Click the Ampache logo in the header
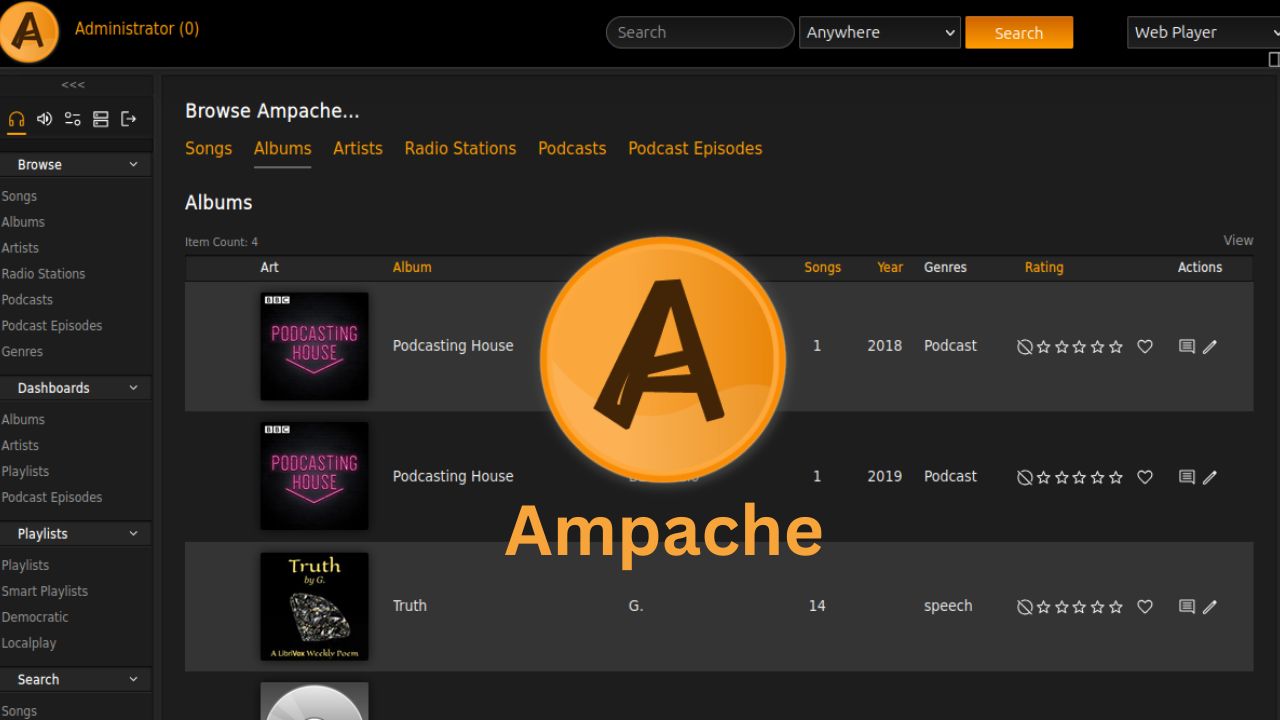Screen dimensions: 1280x720 coord(30,33)
